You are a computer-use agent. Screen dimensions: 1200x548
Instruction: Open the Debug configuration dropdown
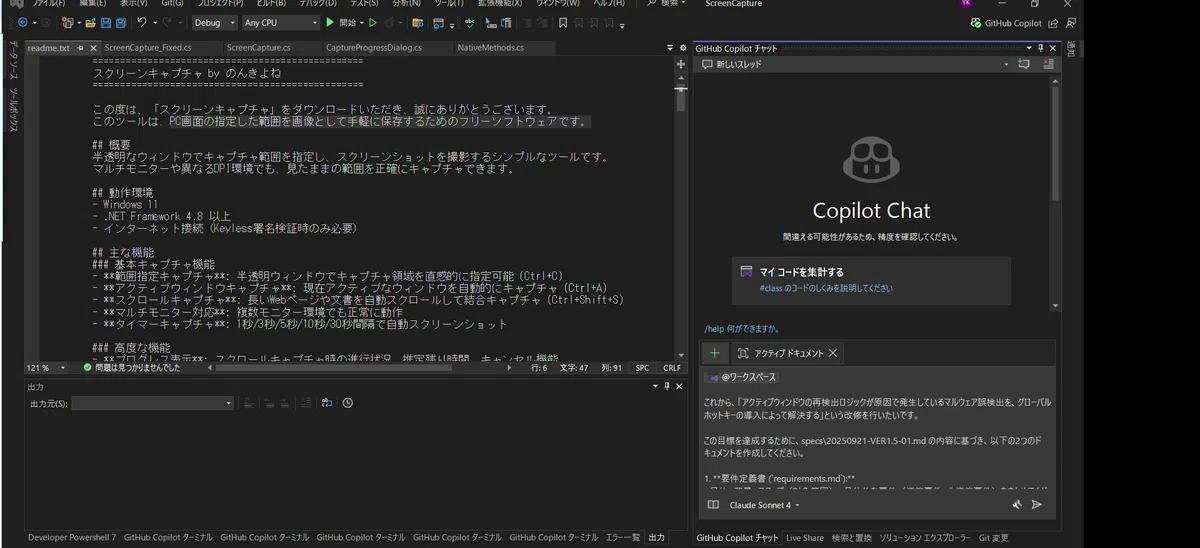[x=215, y=22]
